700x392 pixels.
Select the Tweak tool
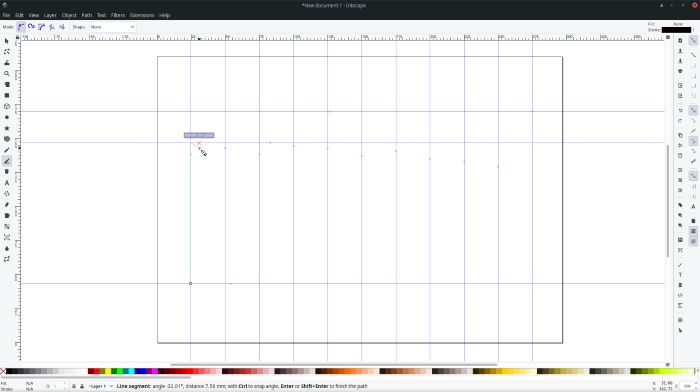pyautogui.click(x=7, y=63)
